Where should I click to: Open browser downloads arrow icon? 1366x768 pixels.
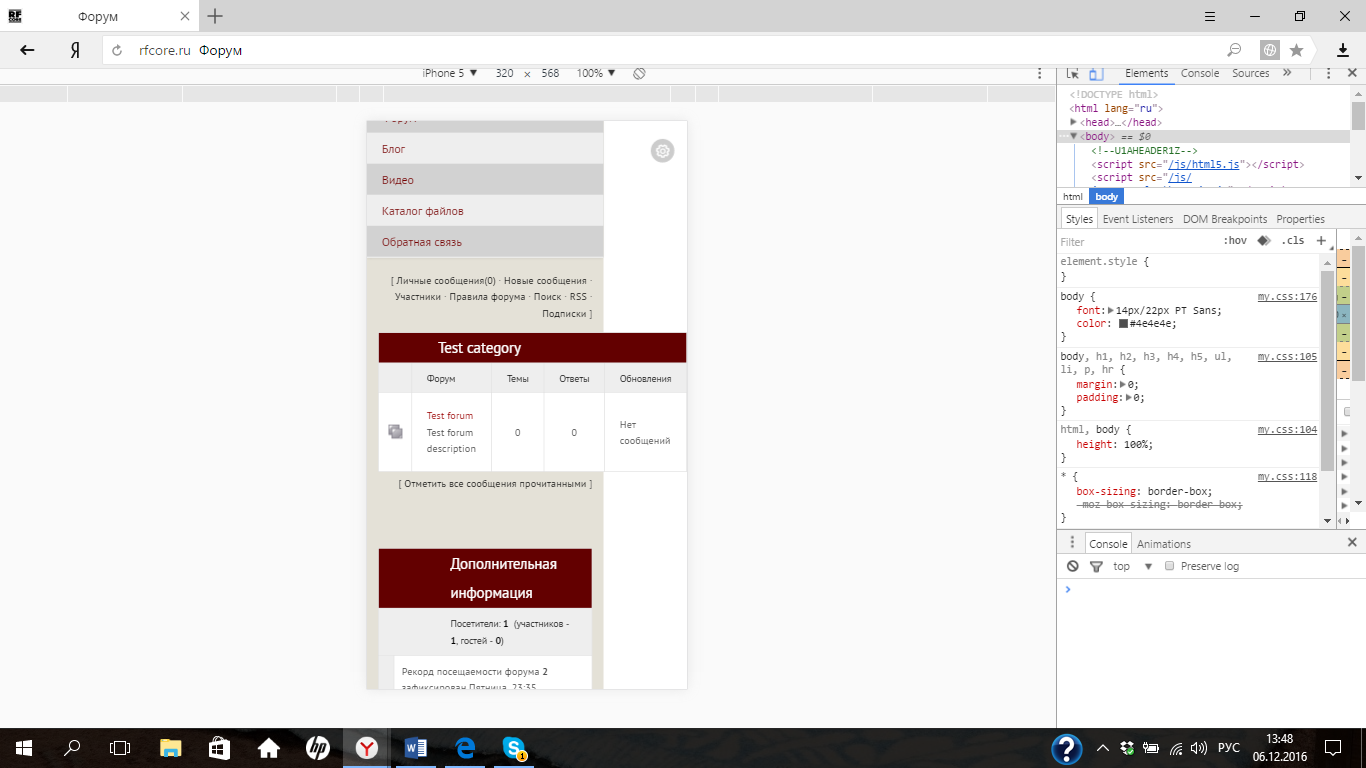pyautogui.click(x=1343, y=50)
